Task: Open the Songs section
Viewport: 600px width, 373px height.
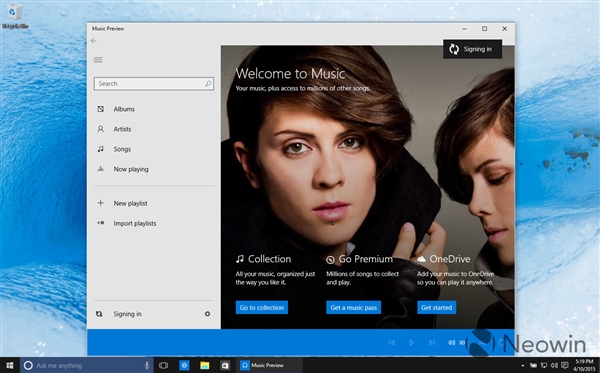Action: click(x=153, y=149)
